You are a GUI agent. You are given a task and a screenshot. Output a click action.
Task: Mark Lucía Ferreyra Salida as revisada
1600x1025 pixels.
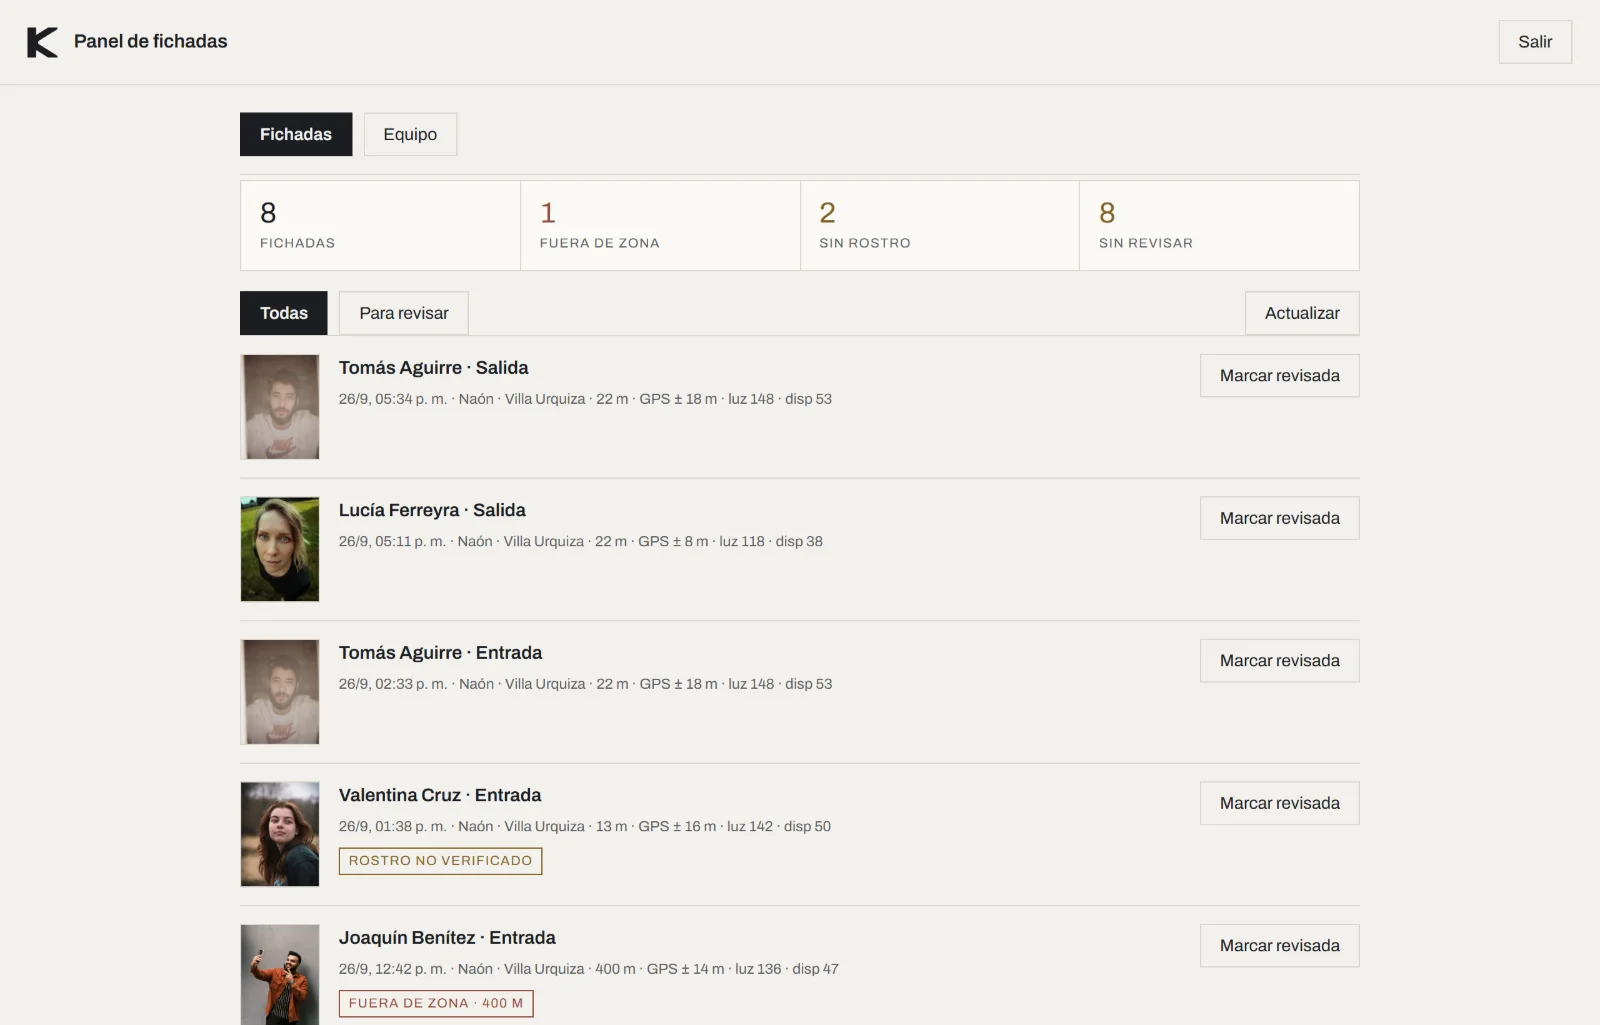(1280, 518)
